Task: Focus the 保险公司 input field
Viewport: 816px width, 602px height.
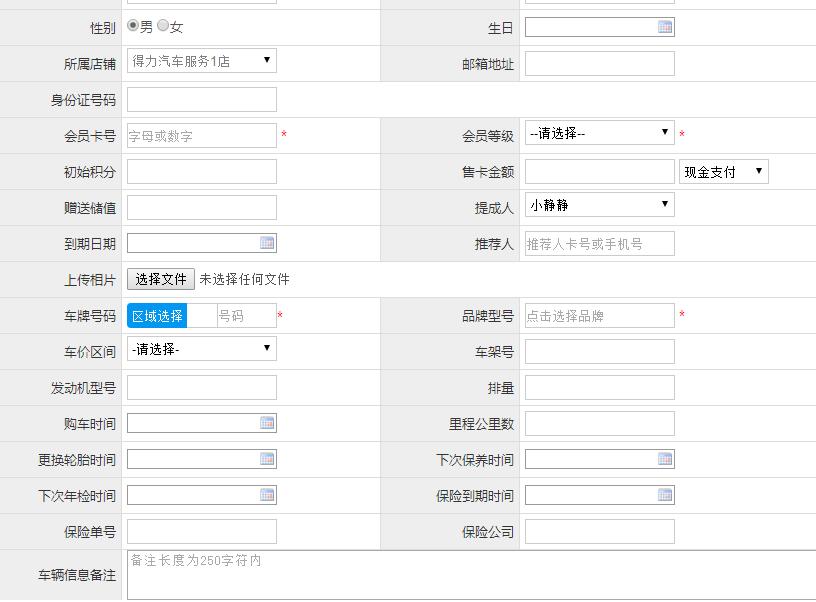Action: pyautogui.click(x=600, y=532)
